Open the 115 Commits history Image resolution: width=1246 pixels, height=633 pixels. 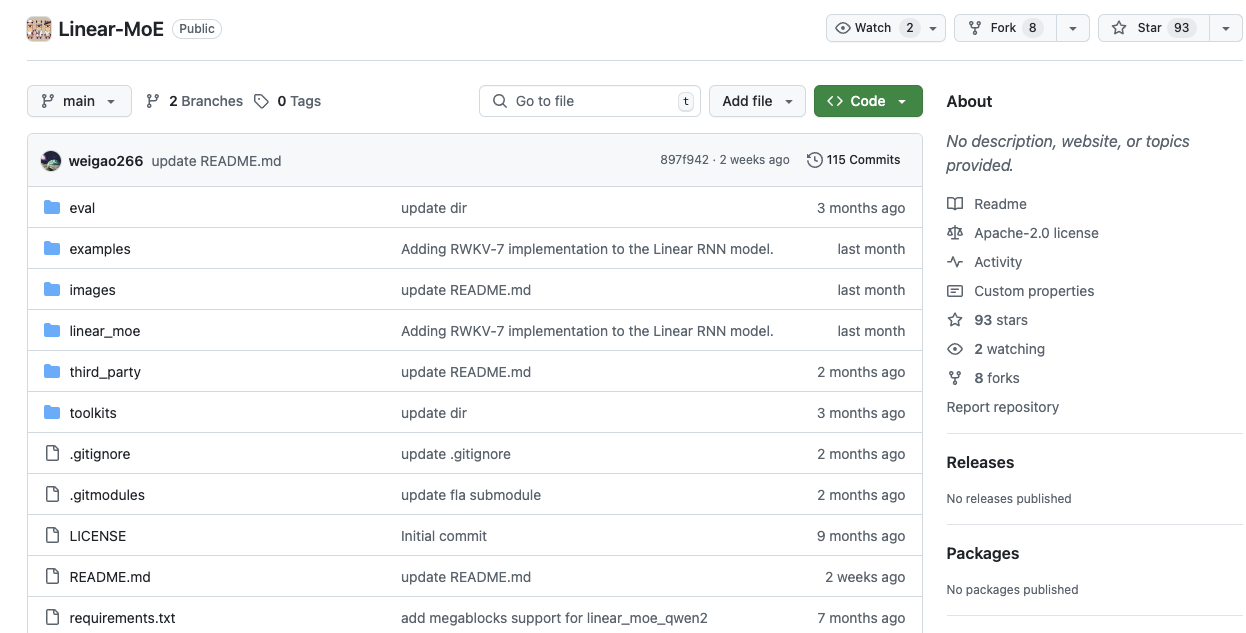[854, 160]
